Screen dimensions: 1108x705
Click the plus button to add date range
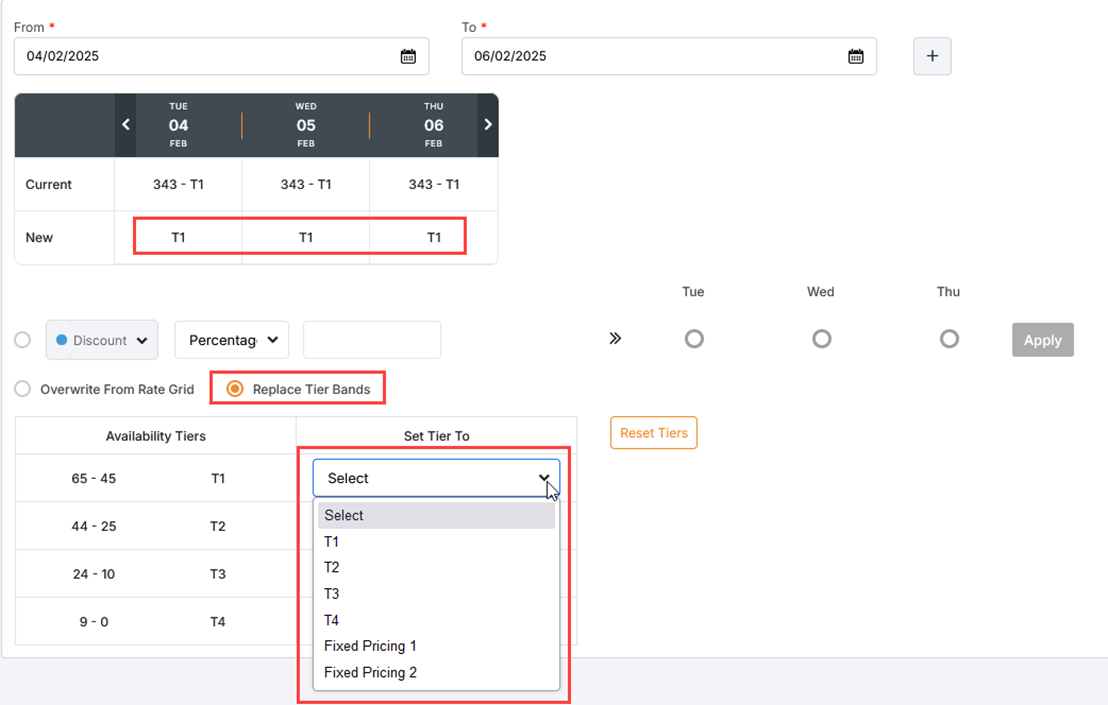[x=932, y=57]
